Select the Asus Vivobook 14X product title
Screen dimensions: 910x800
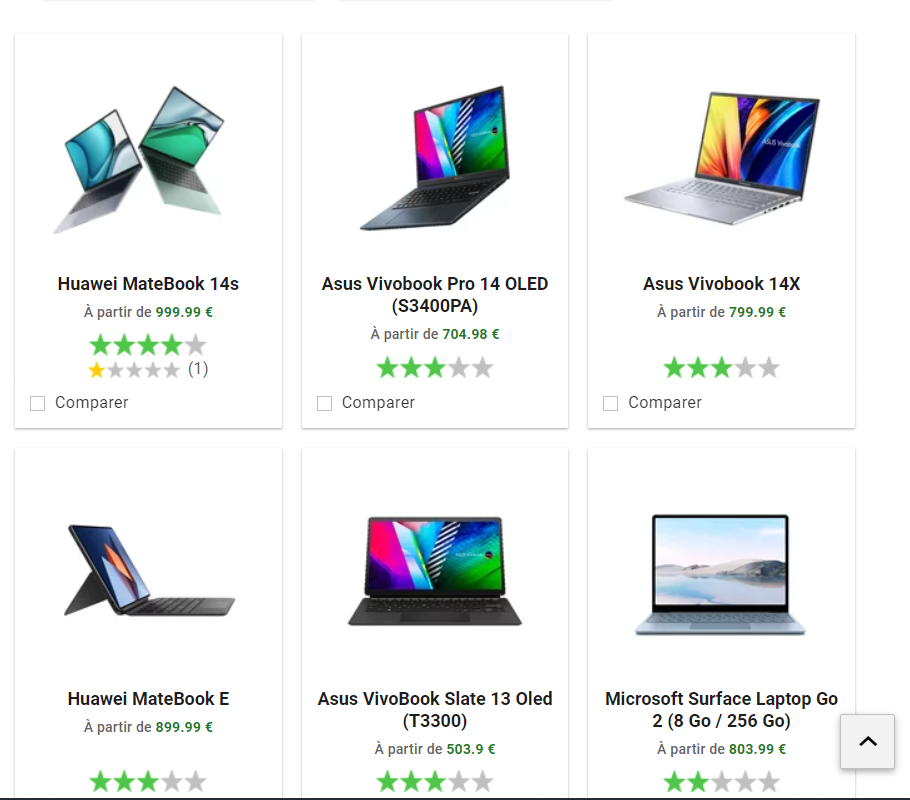[721, 284]
